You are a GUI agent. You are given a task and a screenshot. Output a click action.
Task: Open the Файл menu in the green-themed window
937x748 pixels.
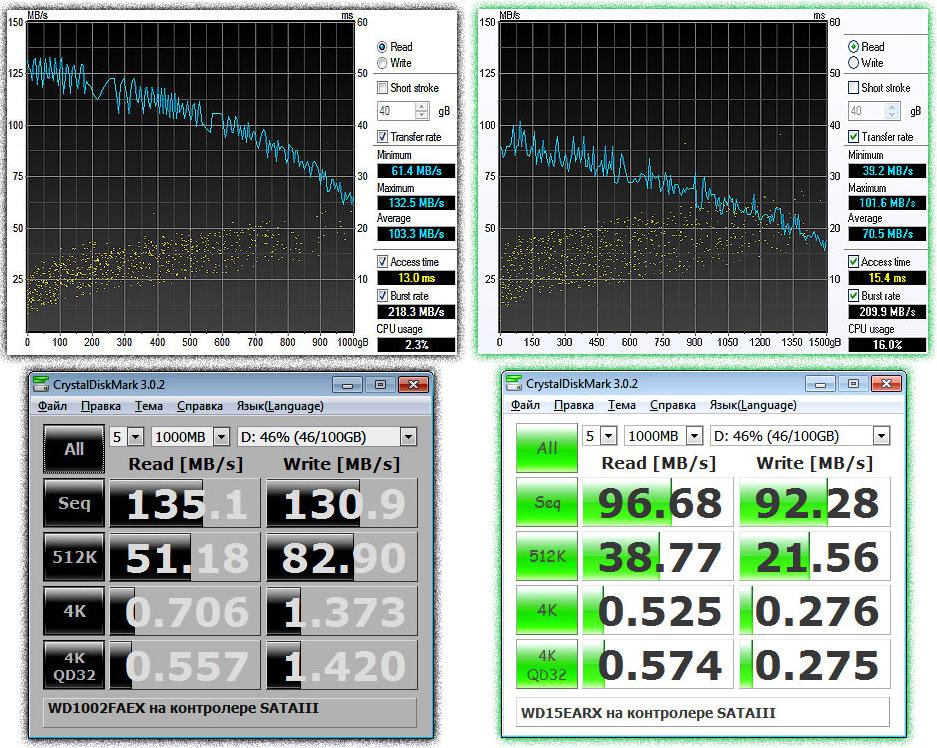click(x=525, y=405)
